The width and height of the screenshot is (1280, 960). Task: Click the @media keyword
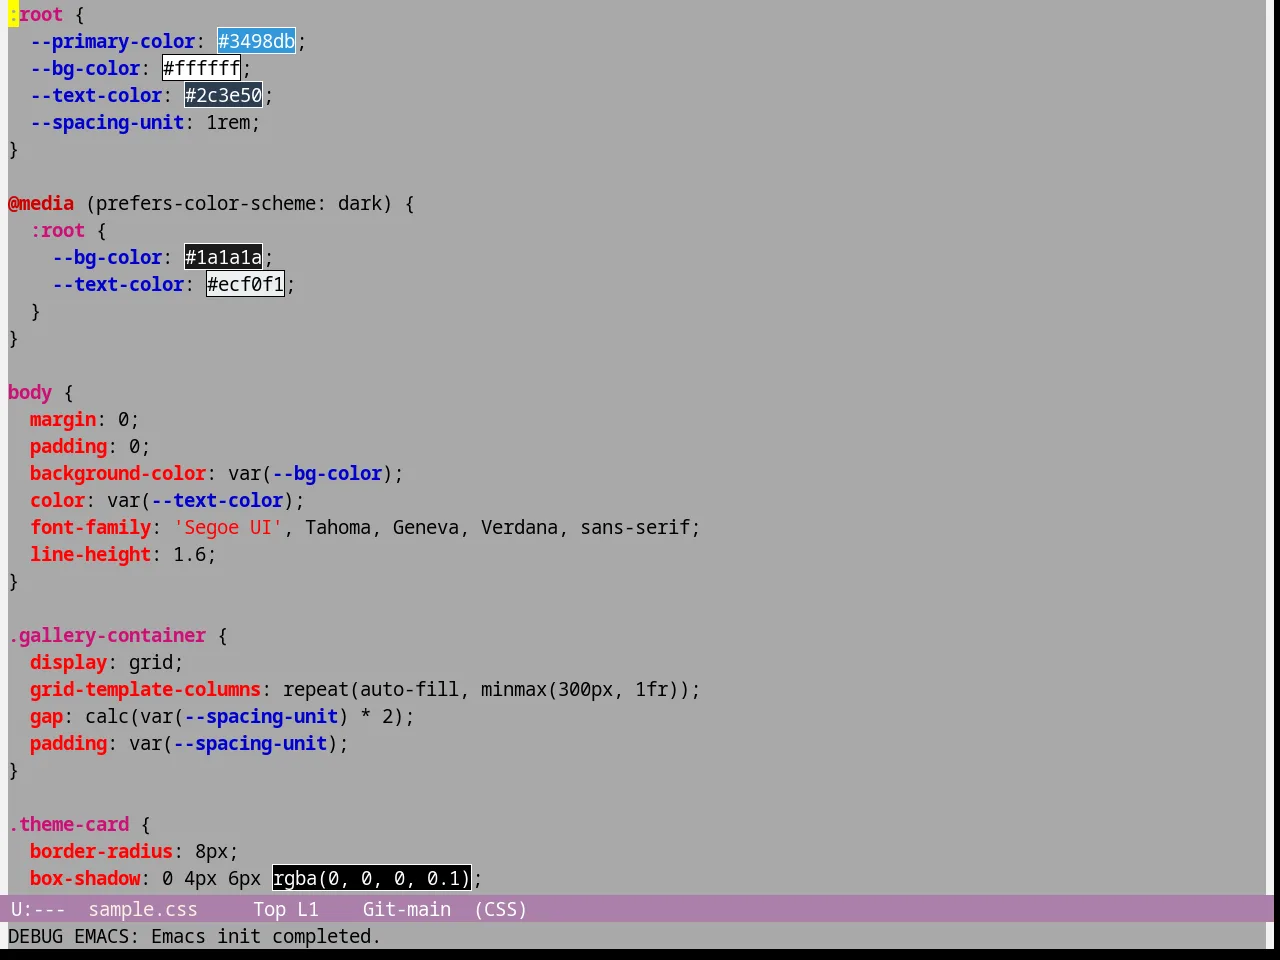point(41,203)
